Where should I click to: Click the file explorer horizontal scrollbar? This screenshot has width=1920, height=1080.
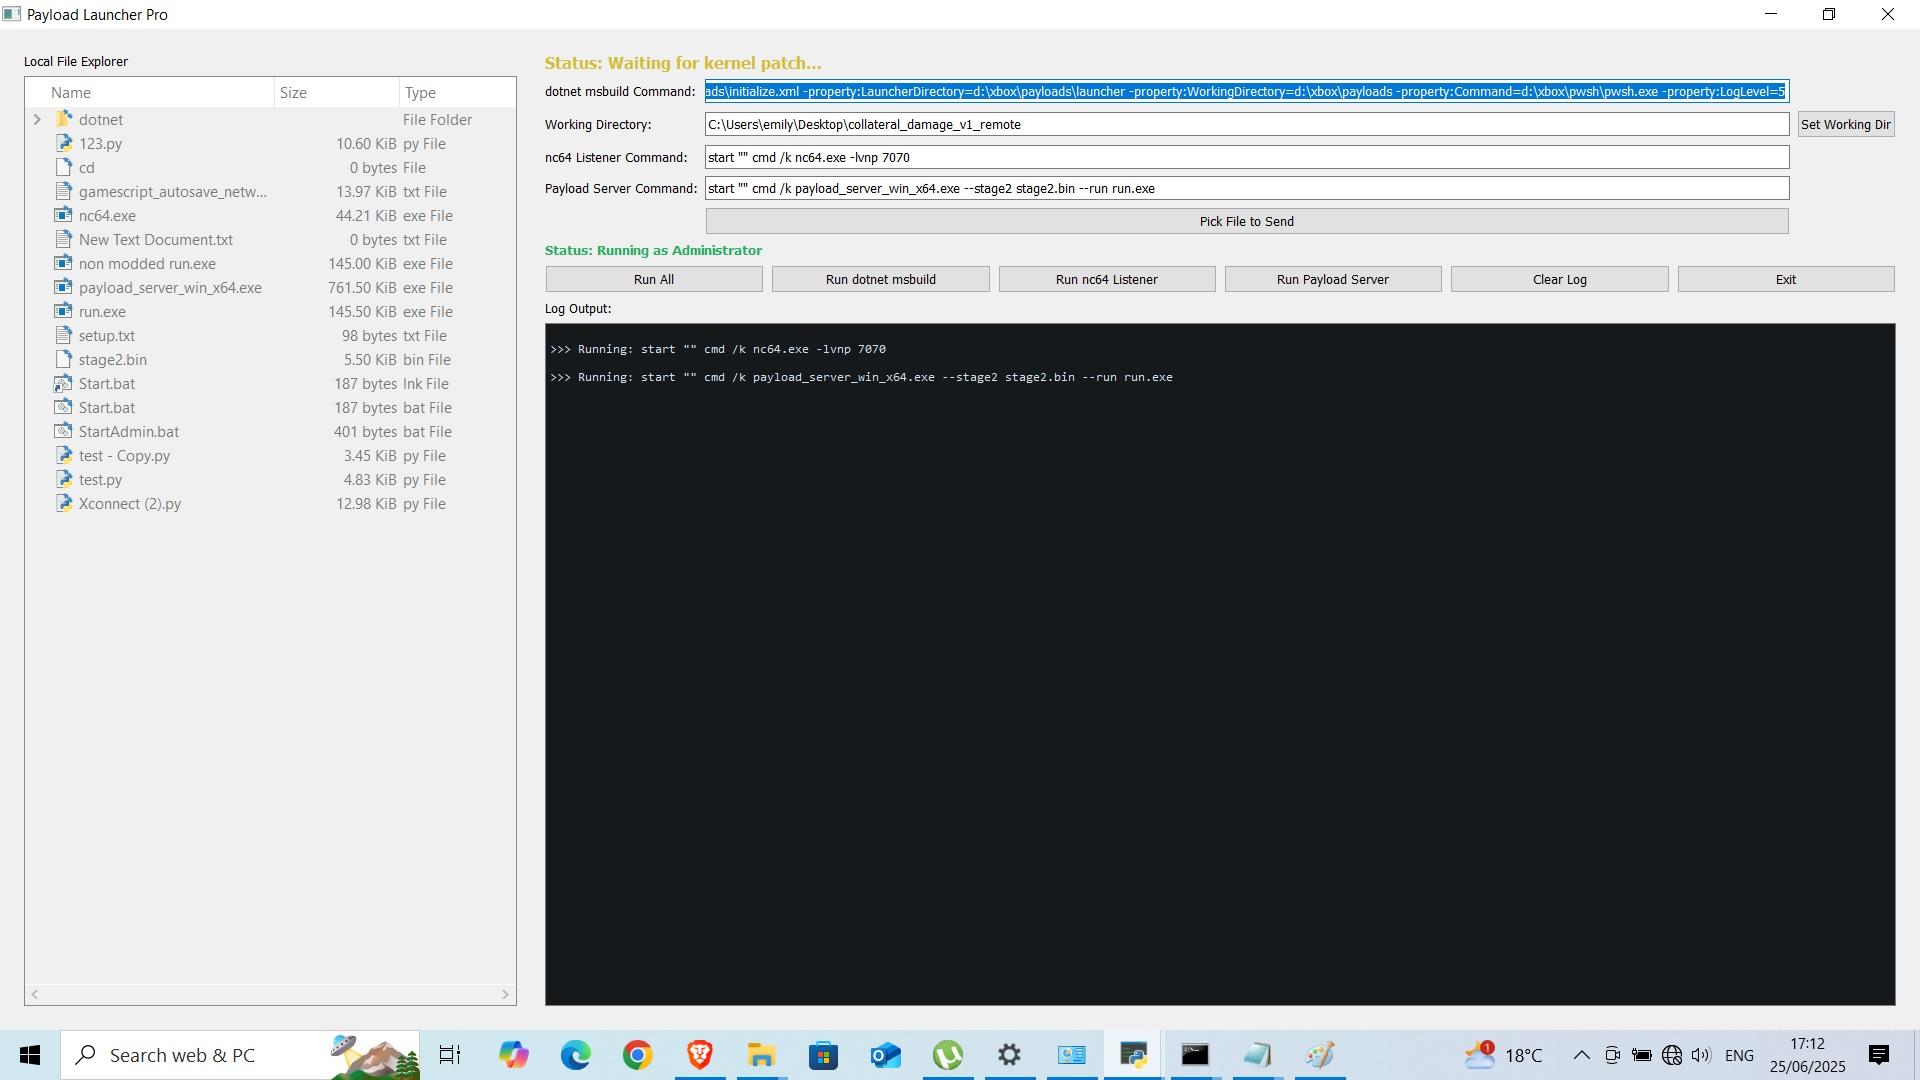[x=270, y=994]
